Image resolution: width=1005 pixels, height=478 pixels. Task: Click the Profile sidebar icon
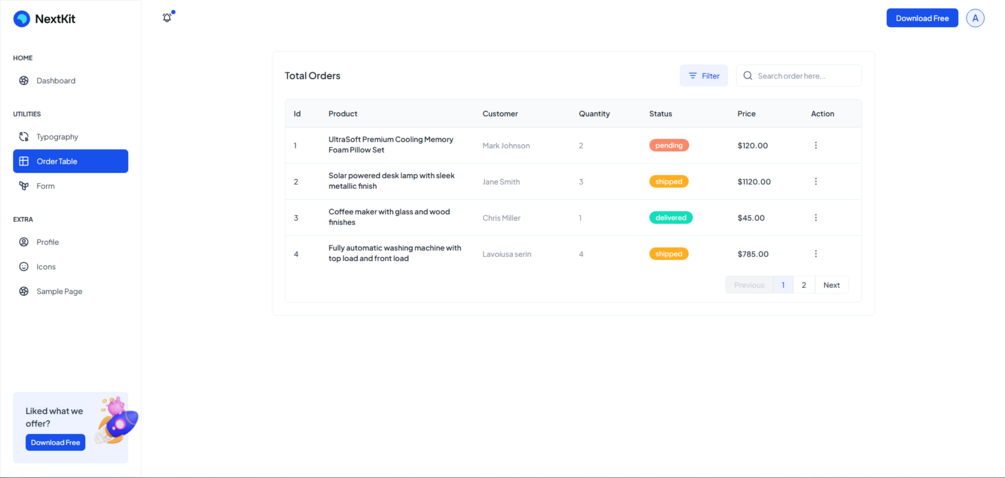(x=24, y=242)
